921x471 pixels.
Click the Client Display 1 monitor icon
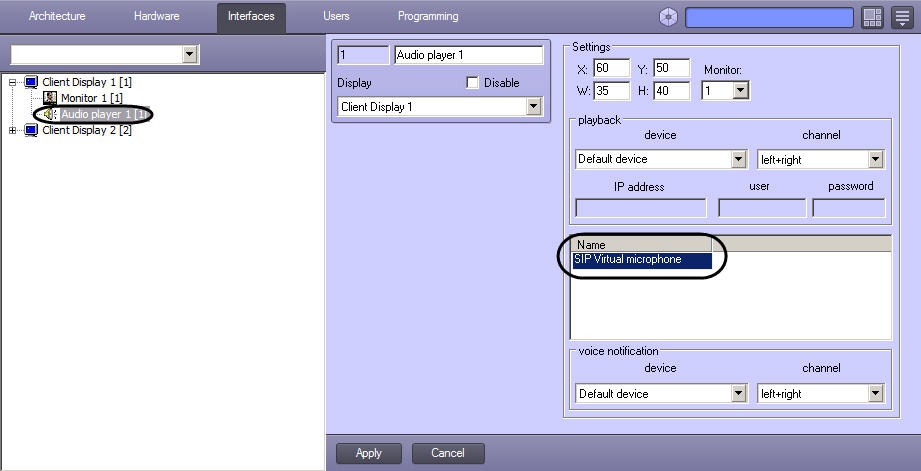tap(31, 82)
